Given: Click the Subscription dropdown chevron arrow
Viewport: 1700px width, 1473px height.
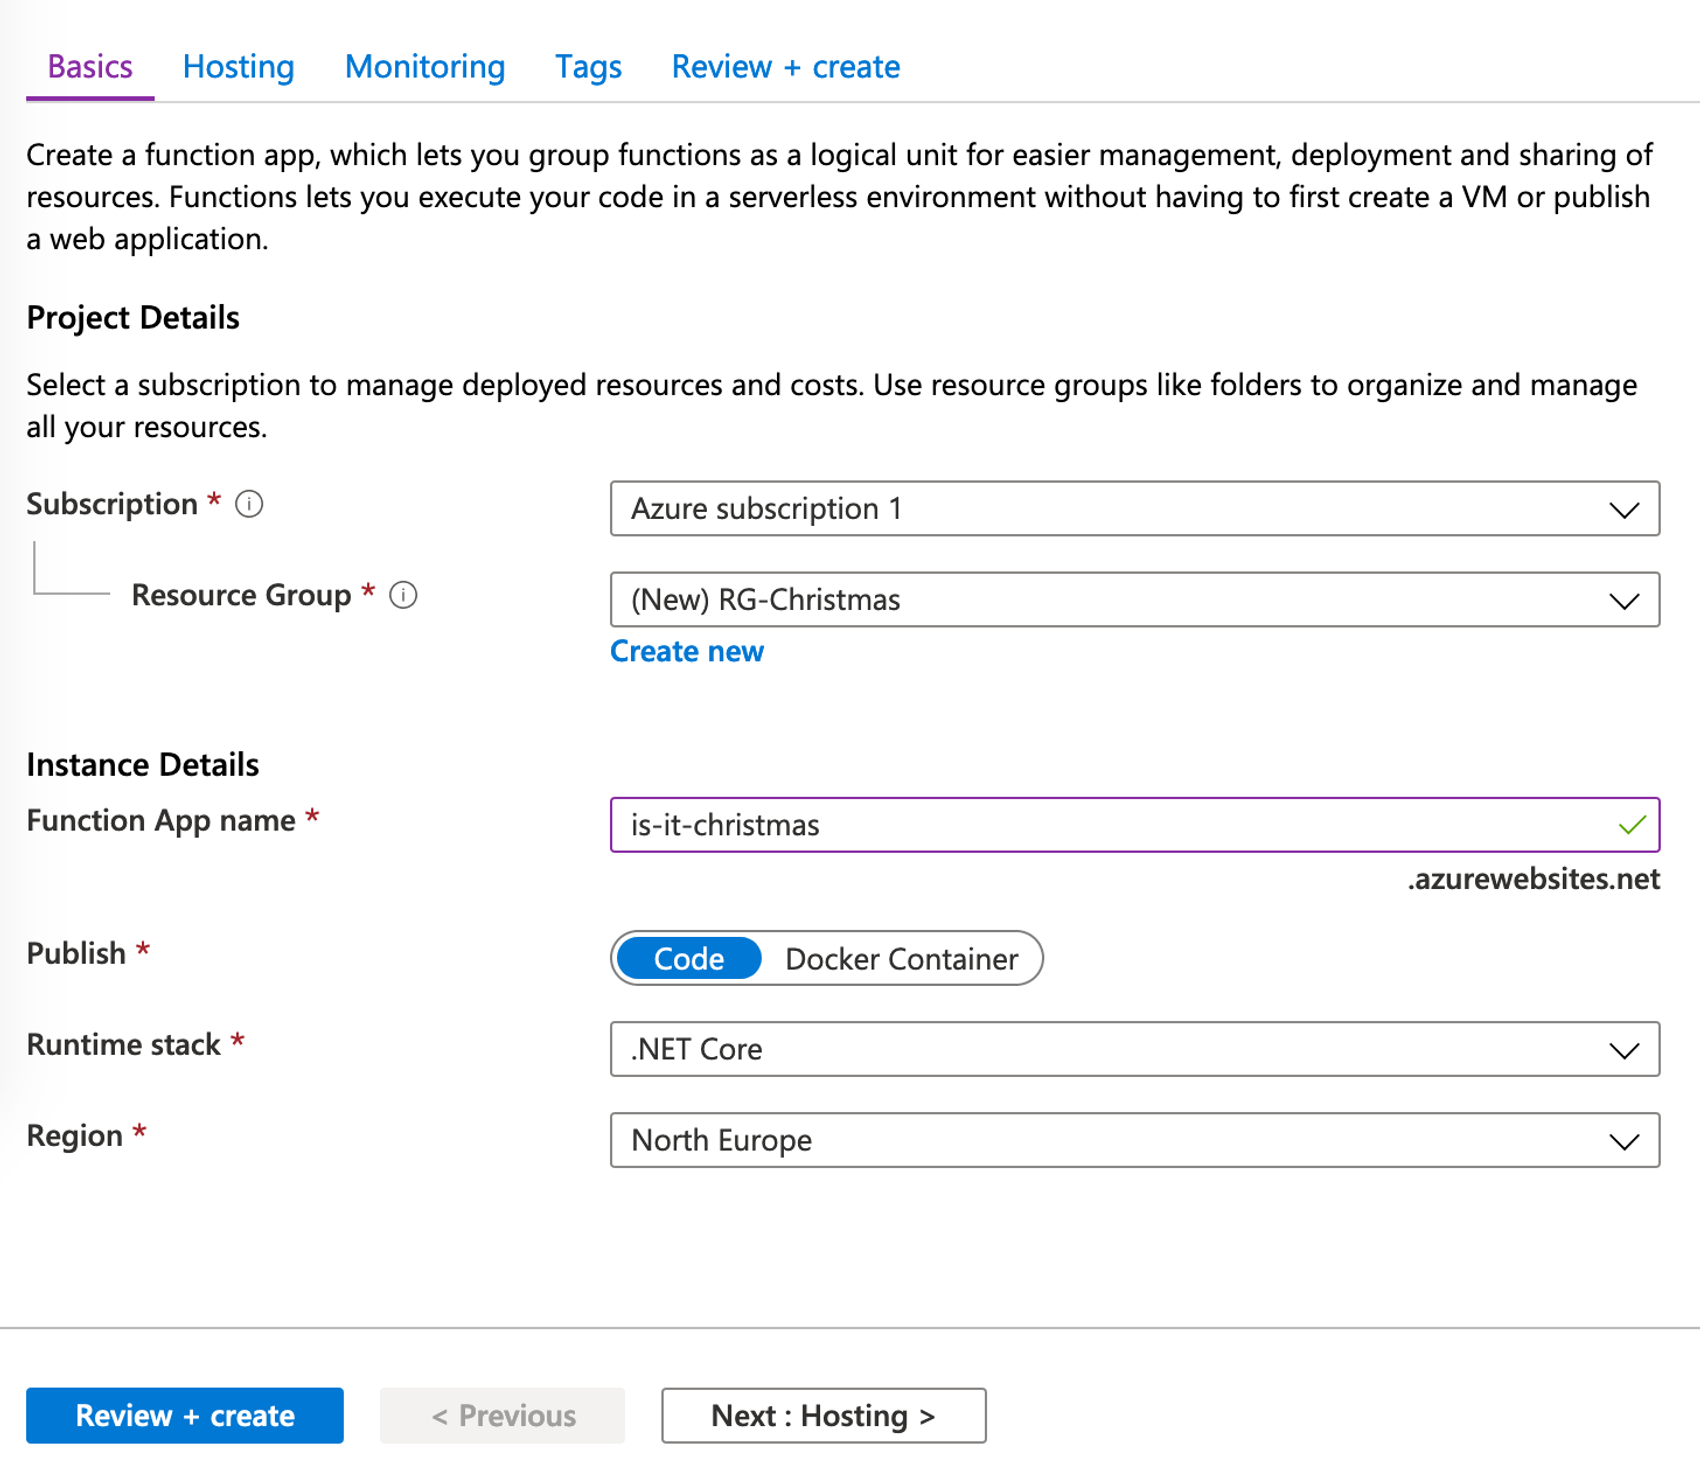Looking at the screenshot, I should [1624, 510].
